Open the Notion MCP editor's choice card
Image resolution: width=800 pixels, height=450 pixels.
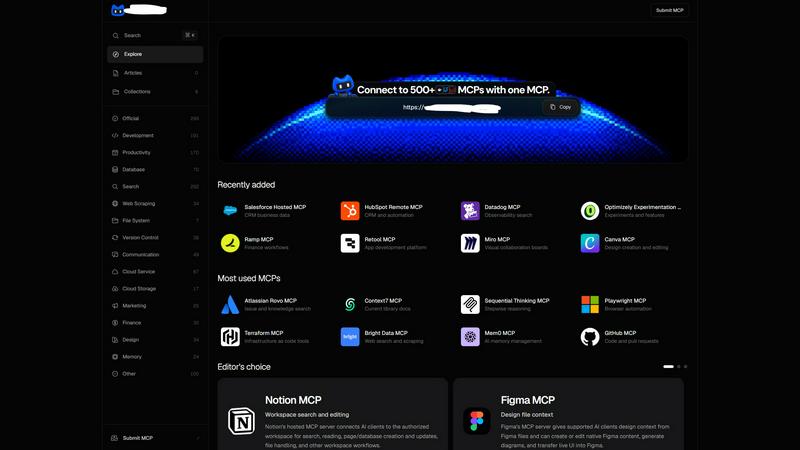[x=333, y=414]
